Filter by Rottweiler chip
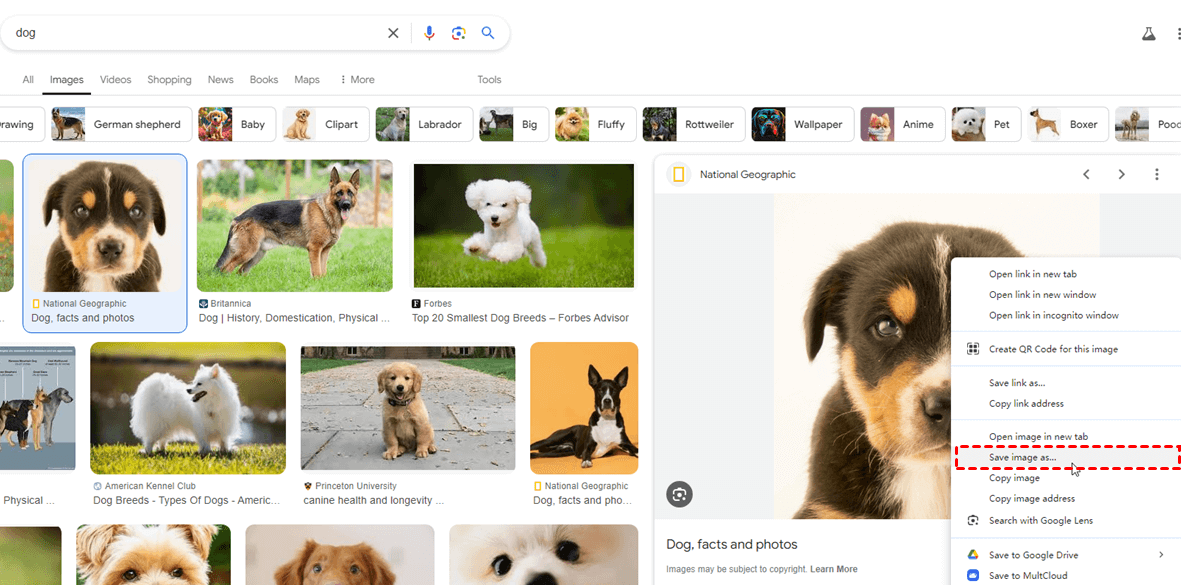Image resolution: width=1181 pixels, height=585 pixels. (x=694, y=124)
